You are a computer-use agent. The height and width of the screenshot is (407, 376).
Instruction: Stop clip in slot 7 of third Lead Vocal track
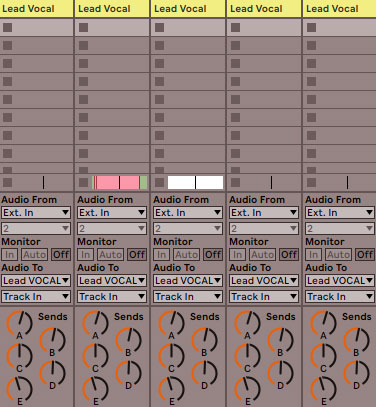coord(159,135)
